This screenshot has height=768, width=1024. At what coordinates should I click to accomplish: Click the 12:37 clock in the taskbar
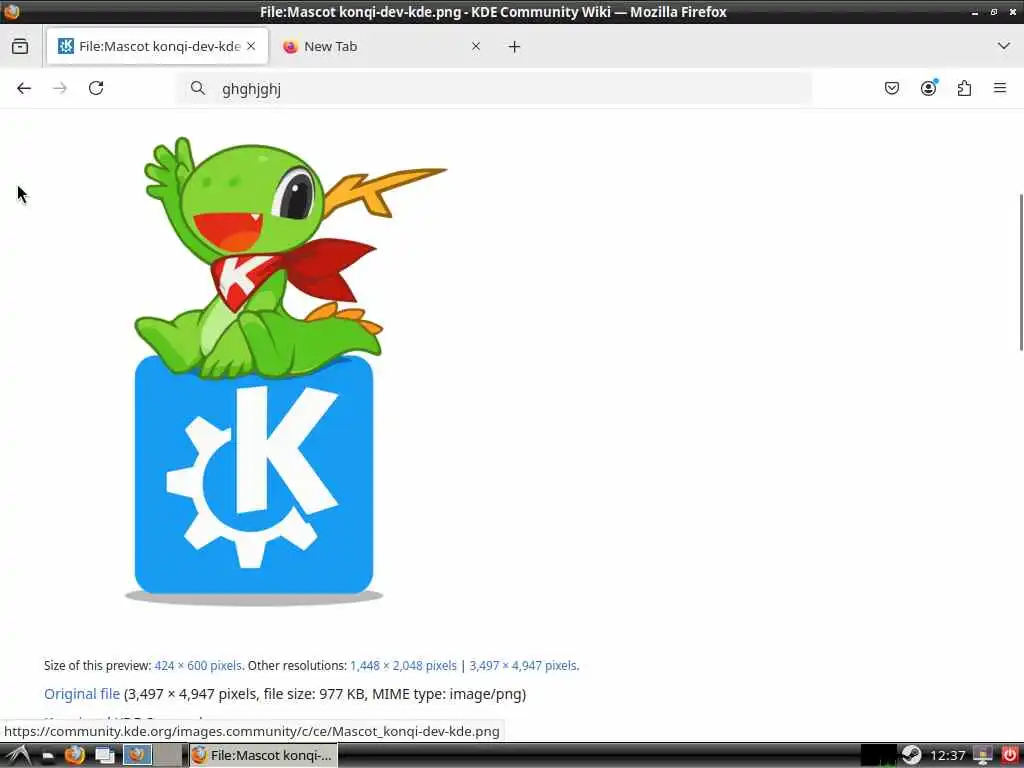[x=947, y=756]
